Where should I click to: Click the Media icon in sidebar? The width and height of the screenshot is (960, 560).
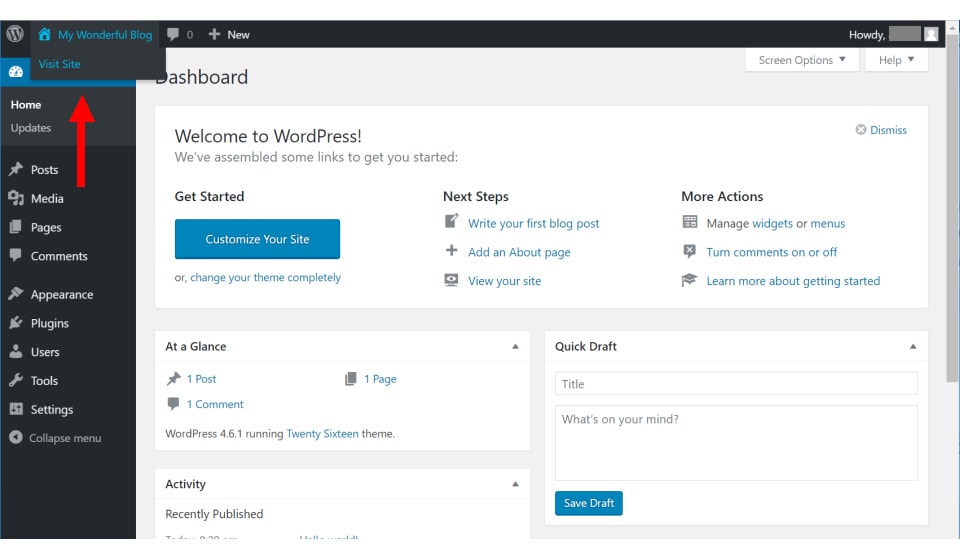[x=16, y=198]
